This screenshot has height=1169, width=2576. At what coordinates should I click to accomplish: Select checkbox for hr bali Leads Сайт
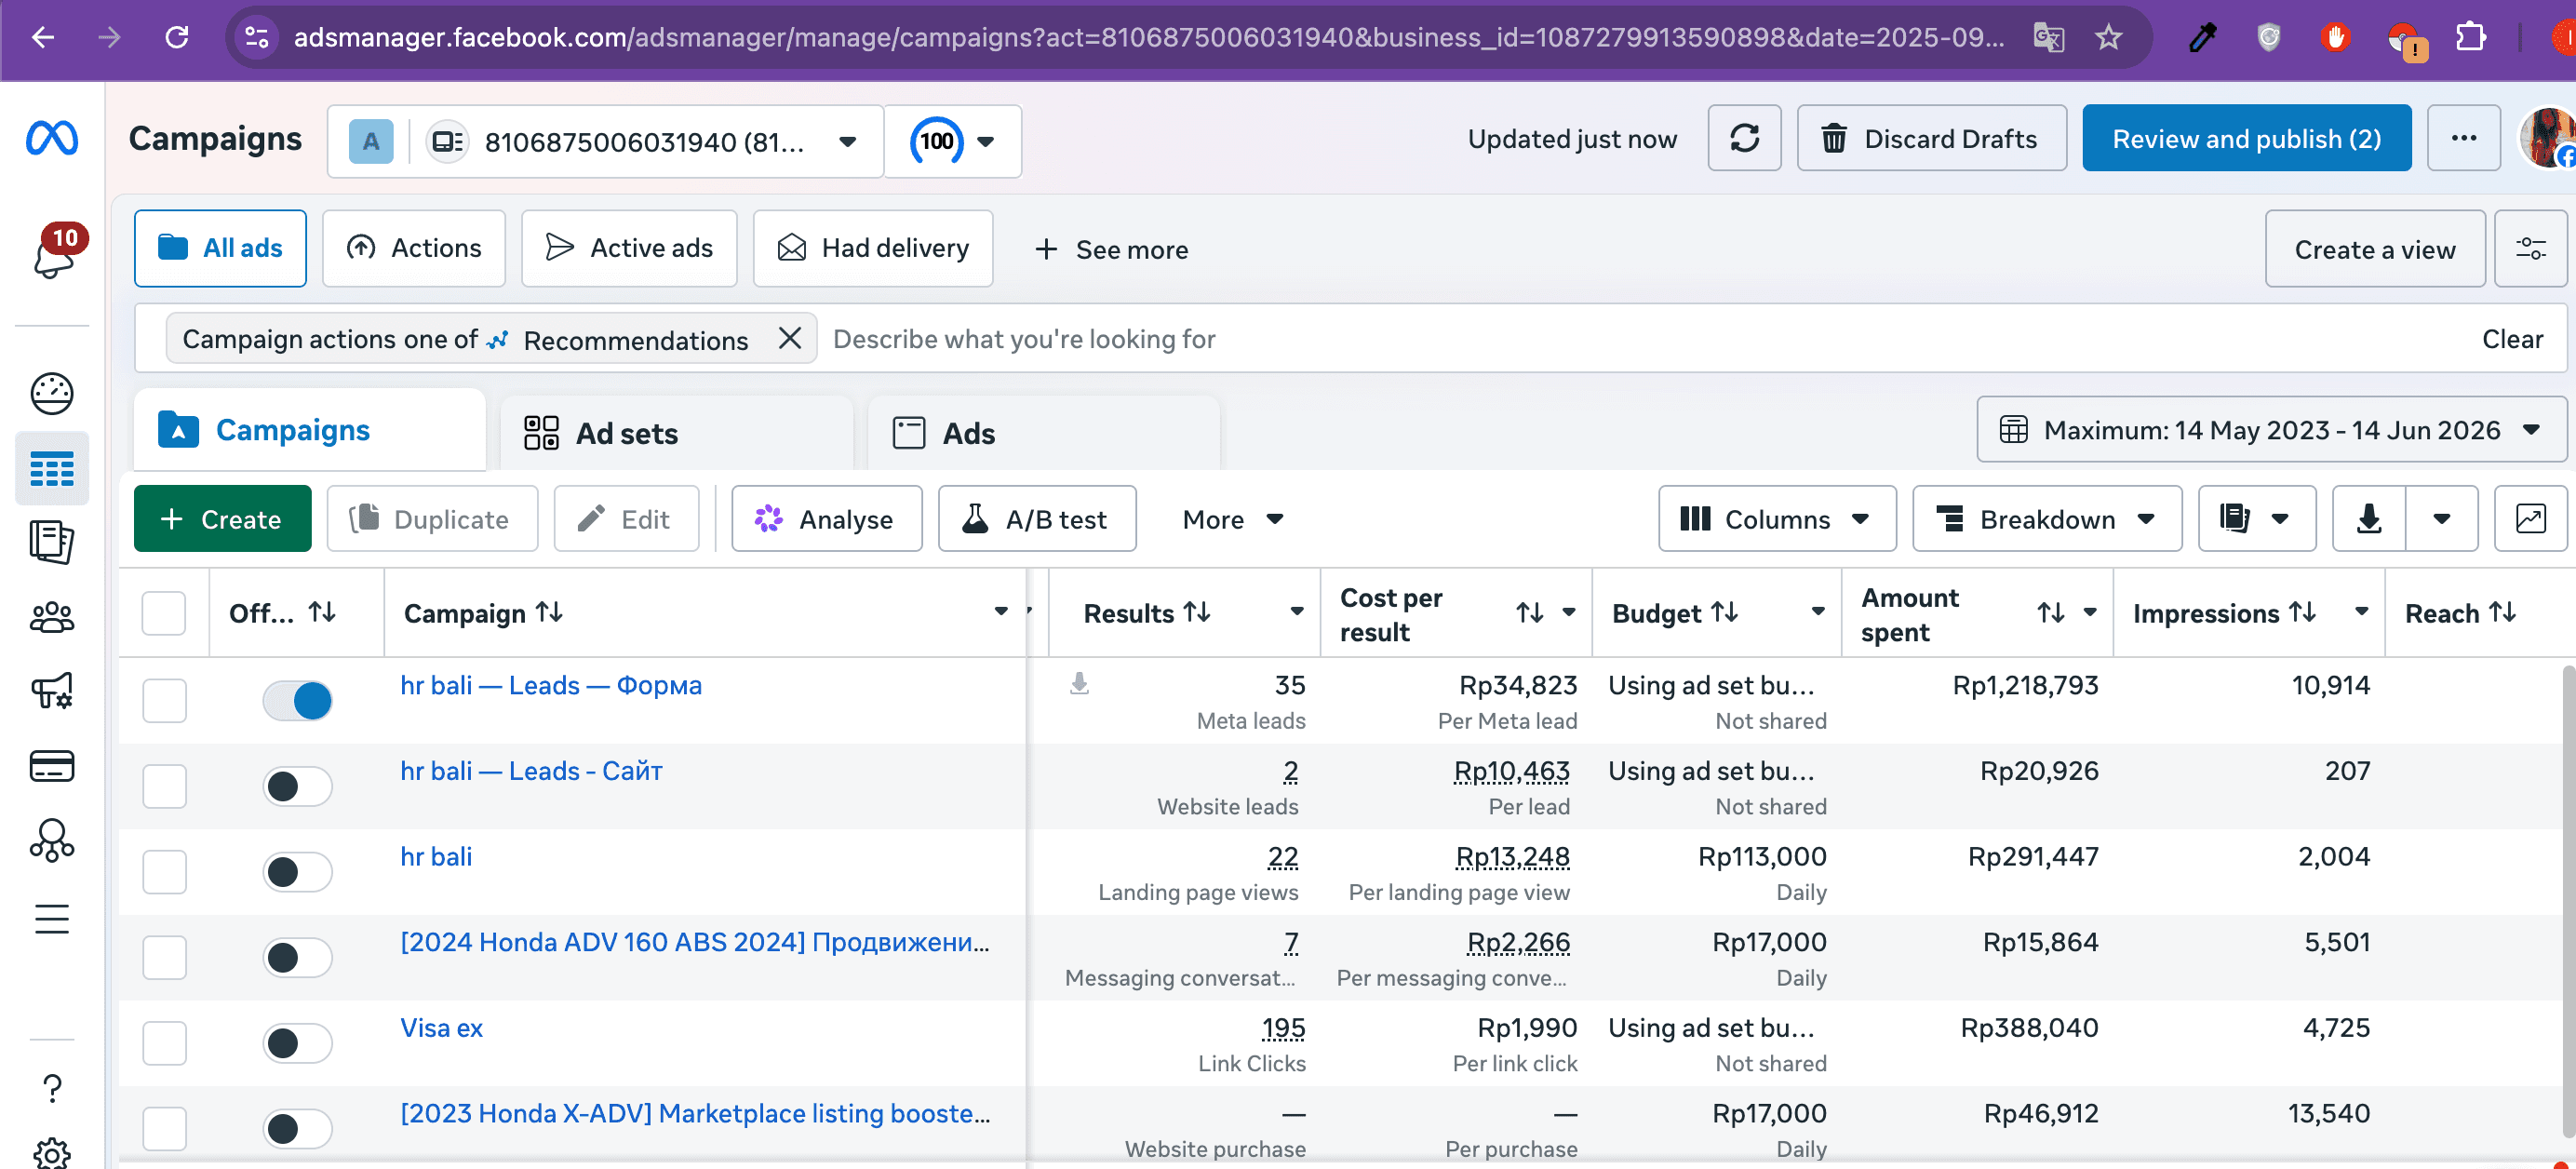(x=164, y=786)
